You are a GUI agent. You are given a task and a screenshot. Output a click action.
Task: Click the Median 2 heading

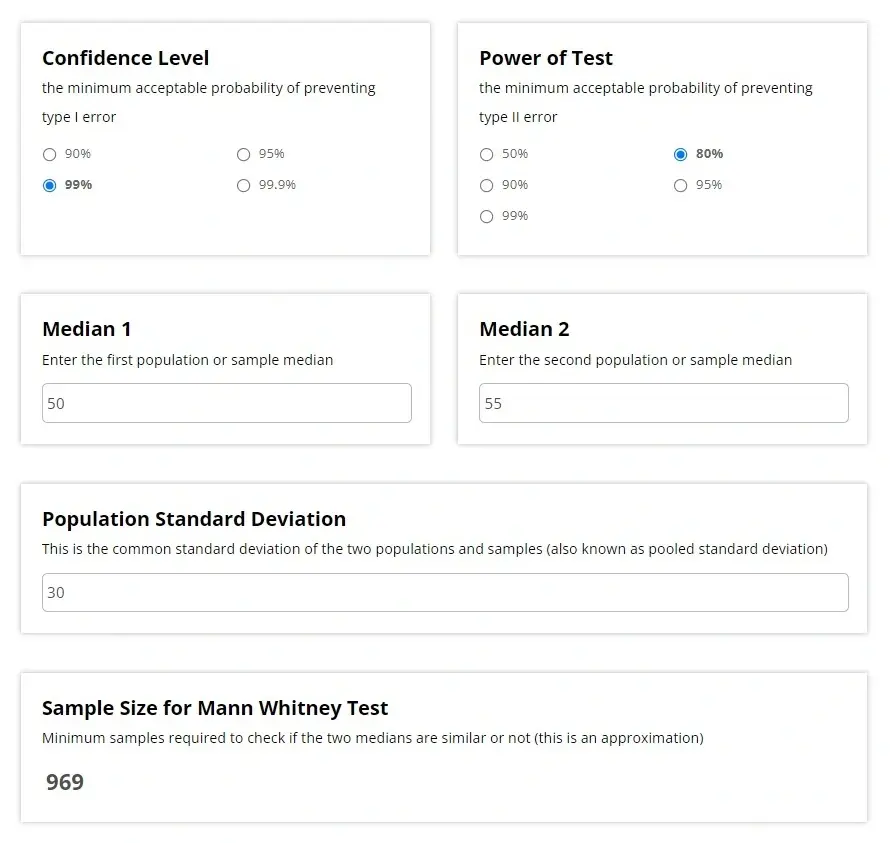click(524, 329)
